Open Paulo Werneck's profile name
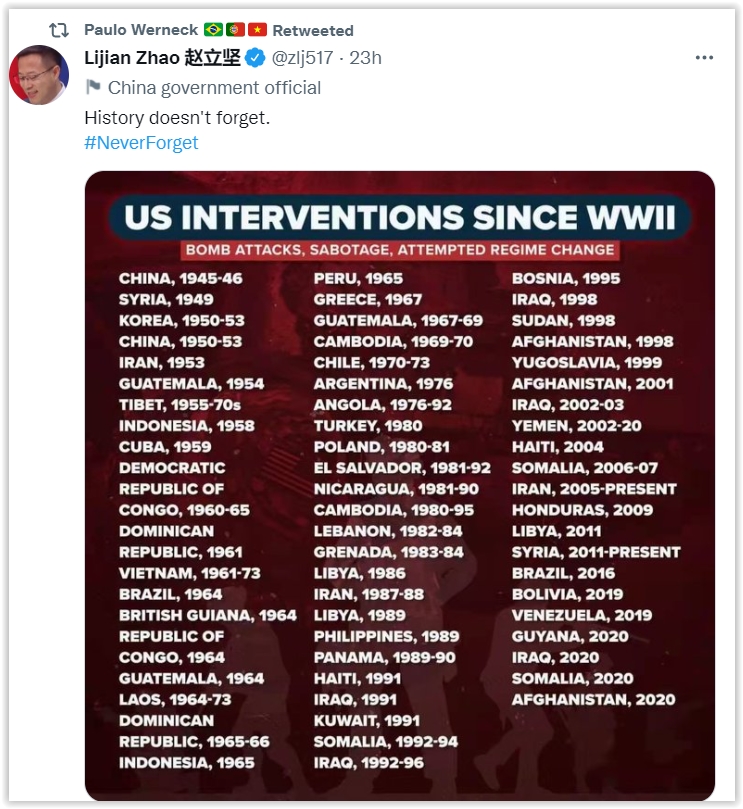Viewport: 743px width, 809px height. [x=141, y=30]
